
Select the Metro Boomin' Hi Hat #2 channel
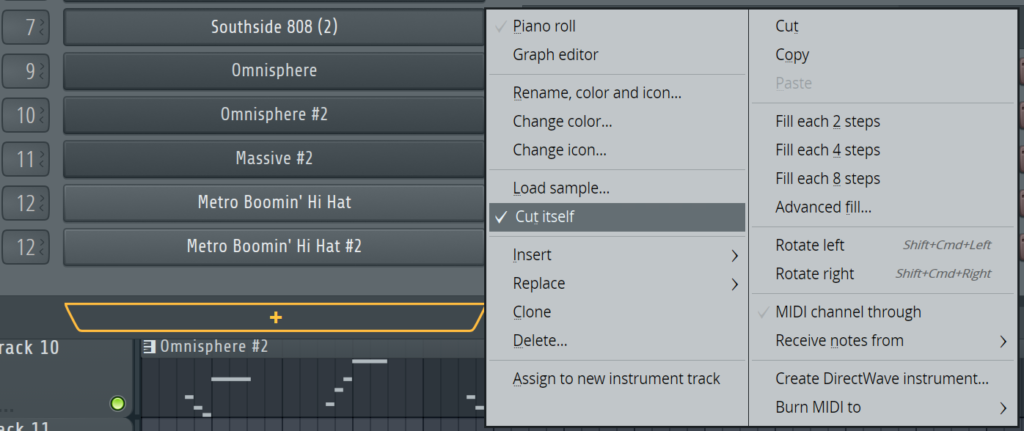coord(274,246)
